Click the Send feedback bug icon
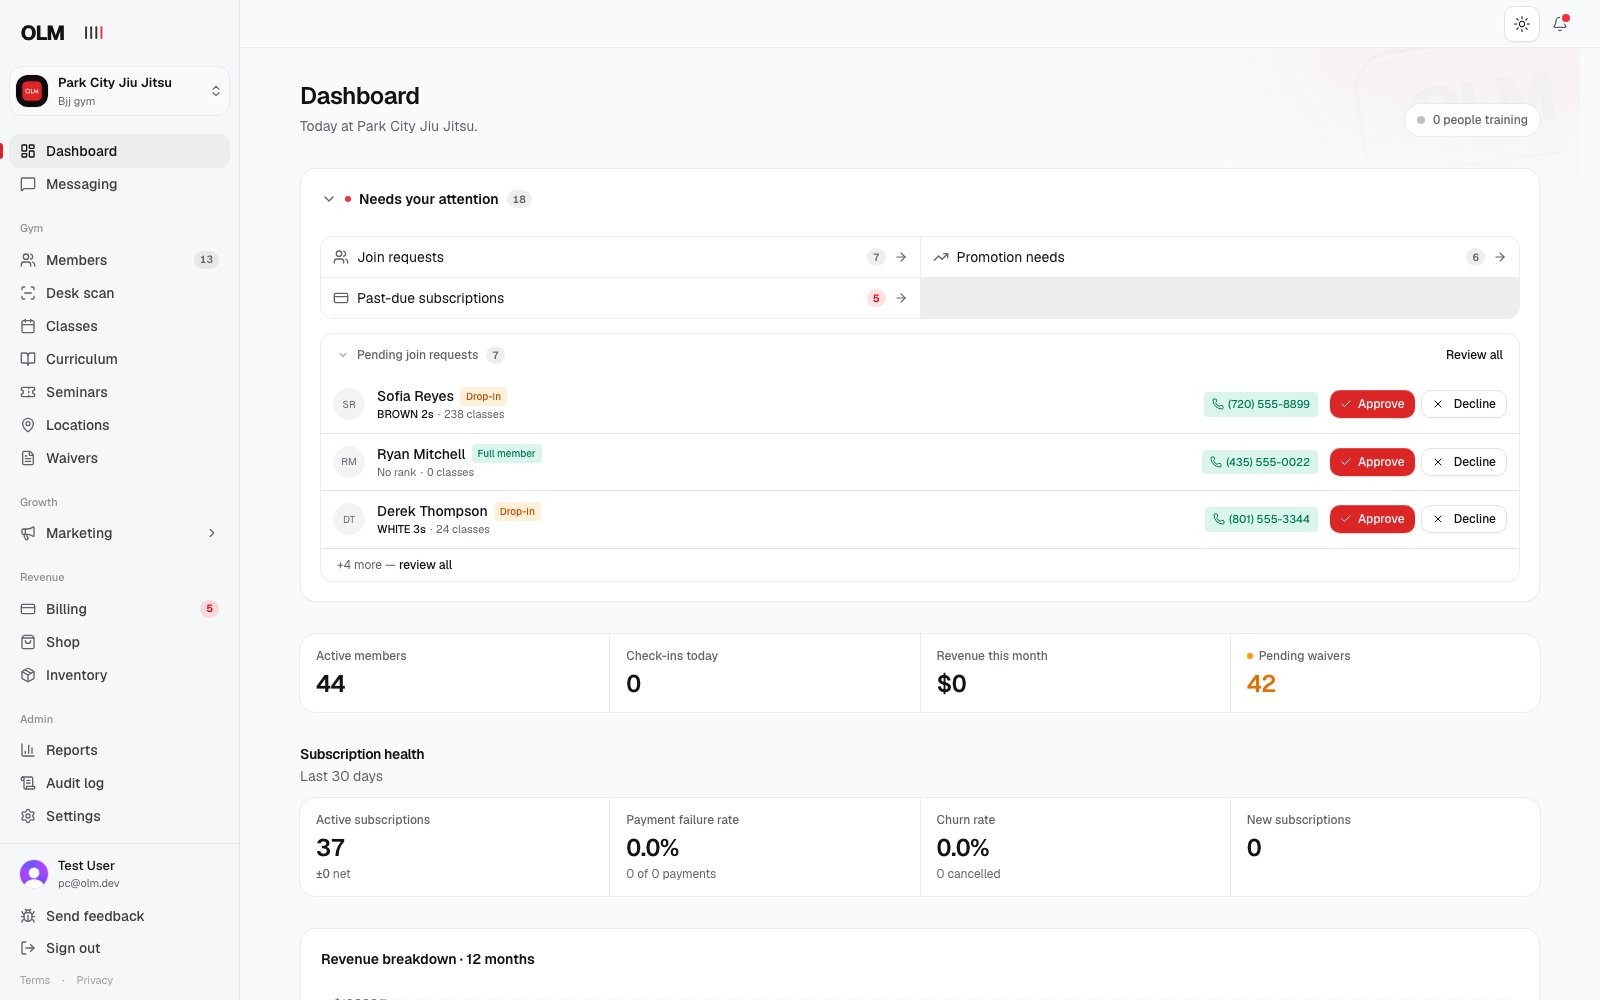The image size is (1600, 1000). 28,916
